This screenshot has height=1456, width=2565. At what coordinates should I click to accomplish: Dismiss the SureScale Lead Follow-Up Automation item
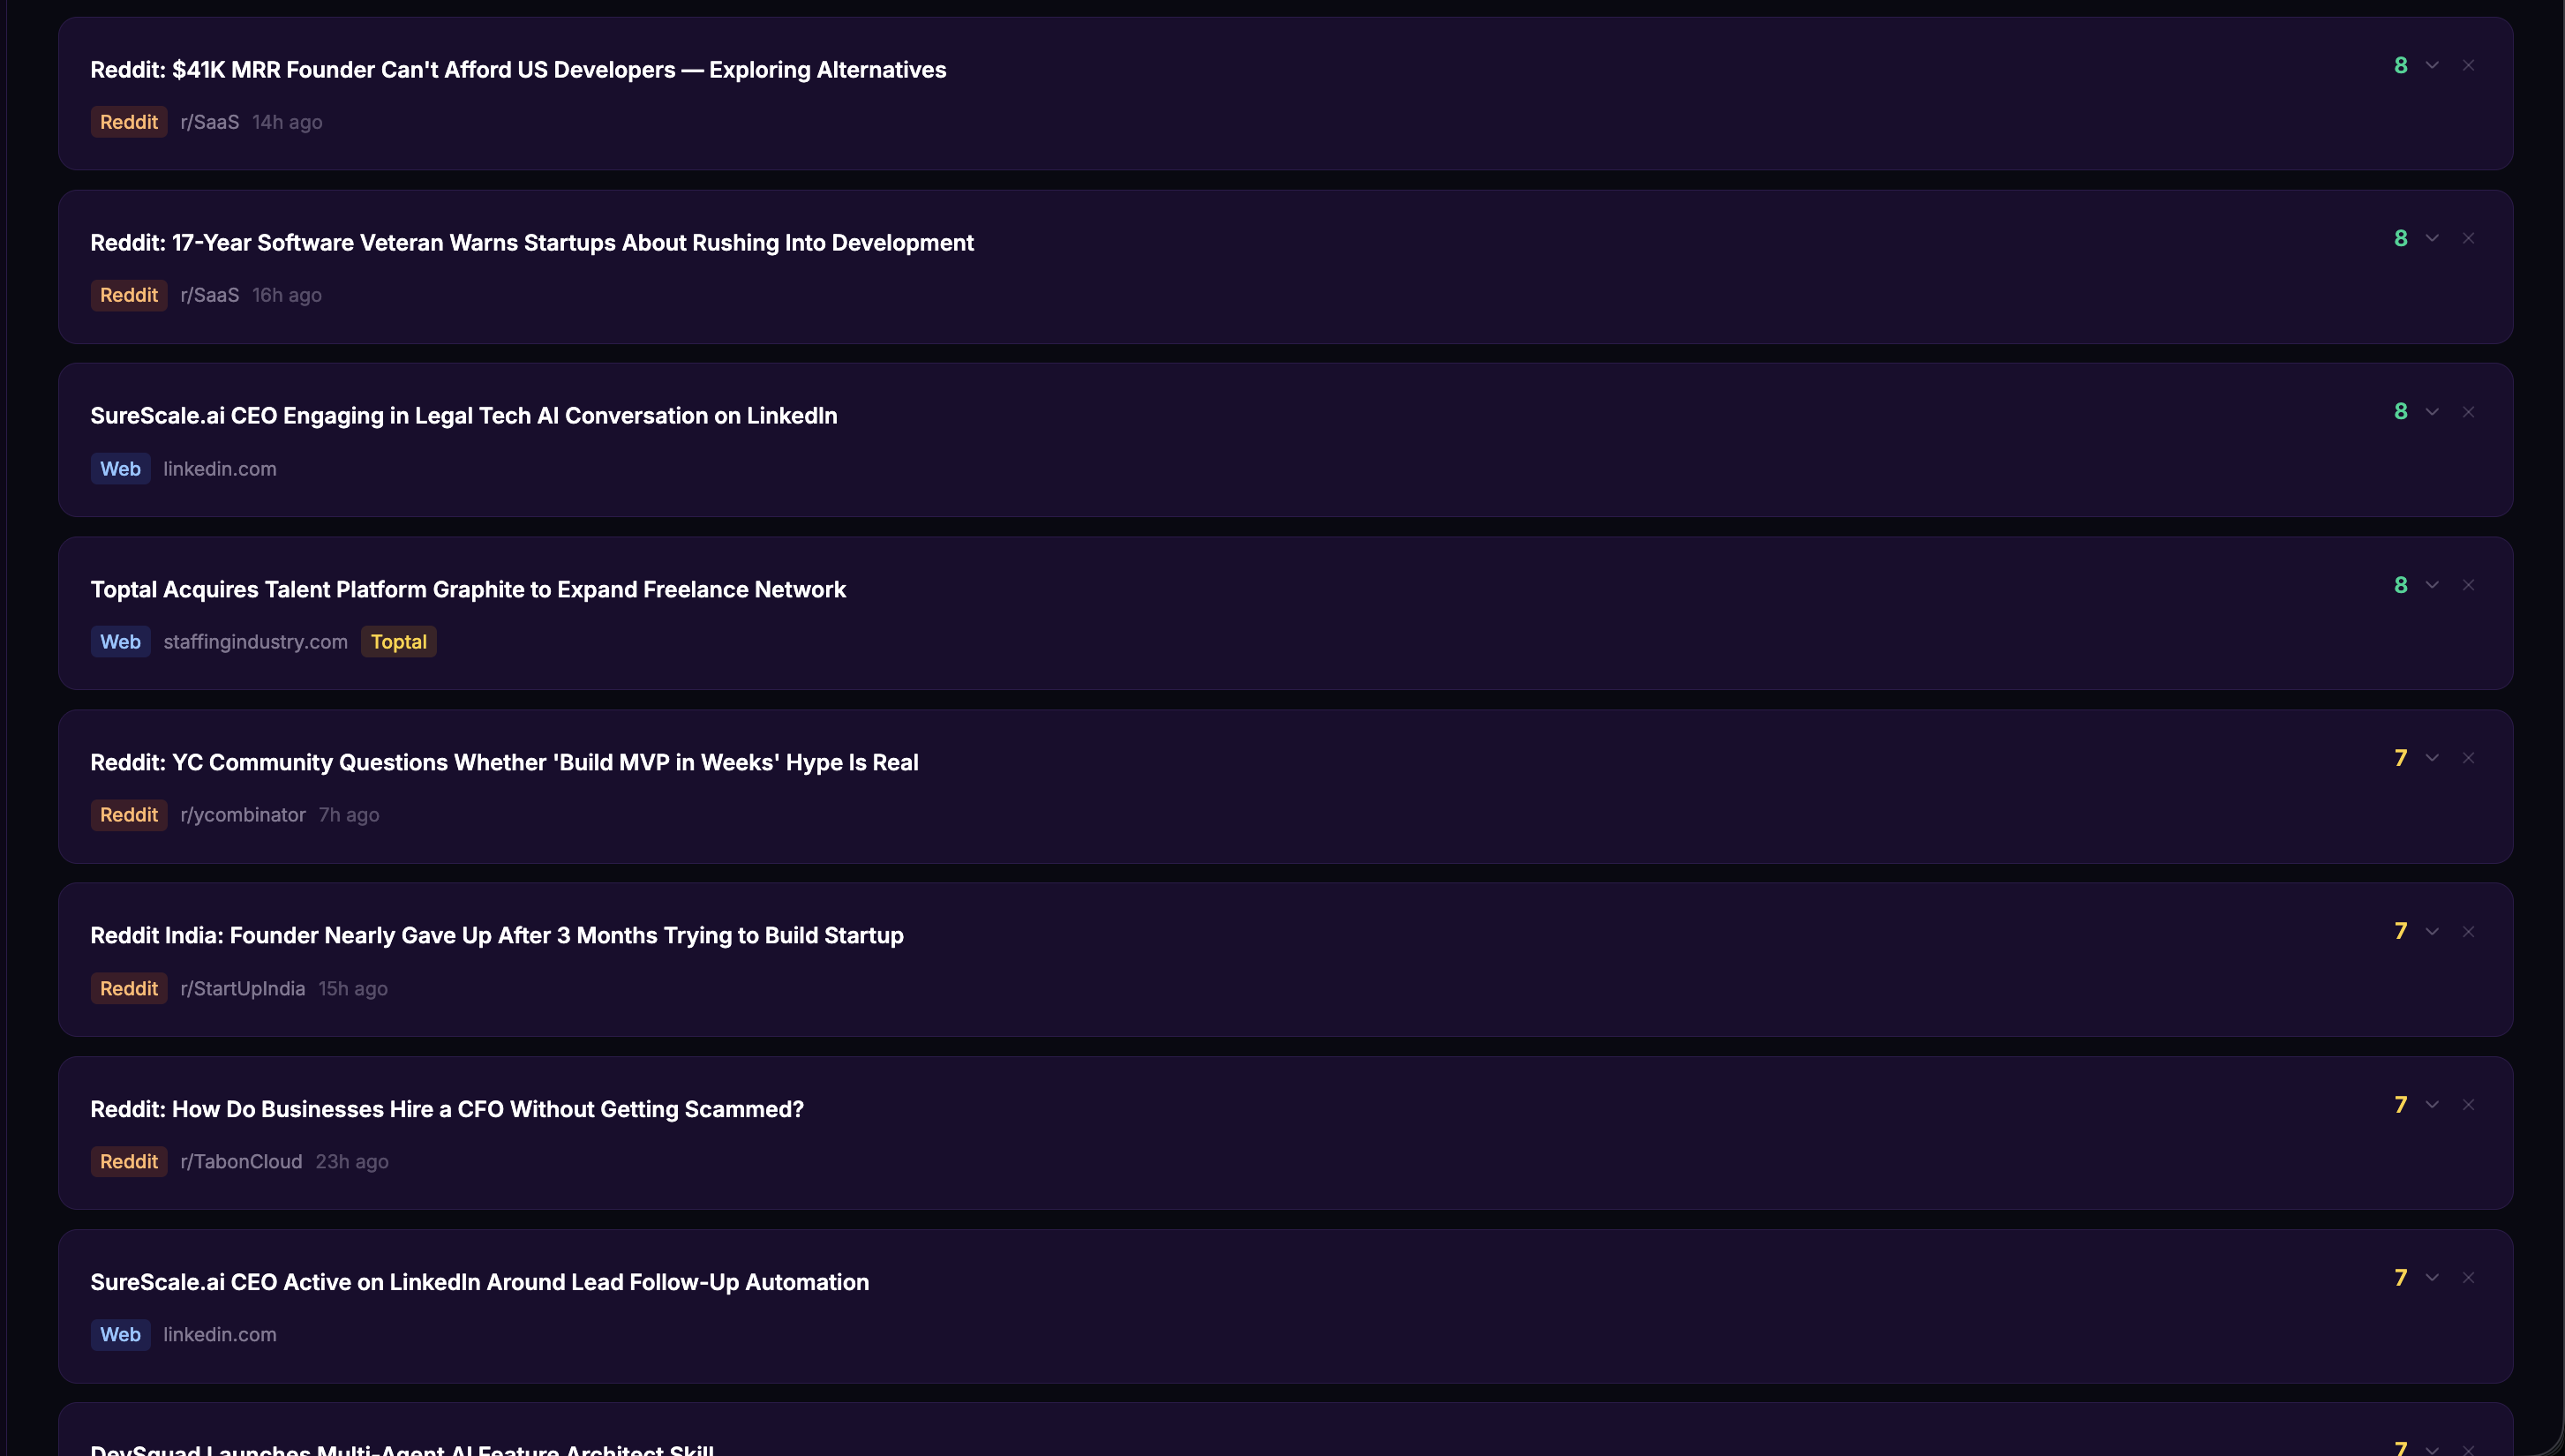click(x=2468, y=1278)
